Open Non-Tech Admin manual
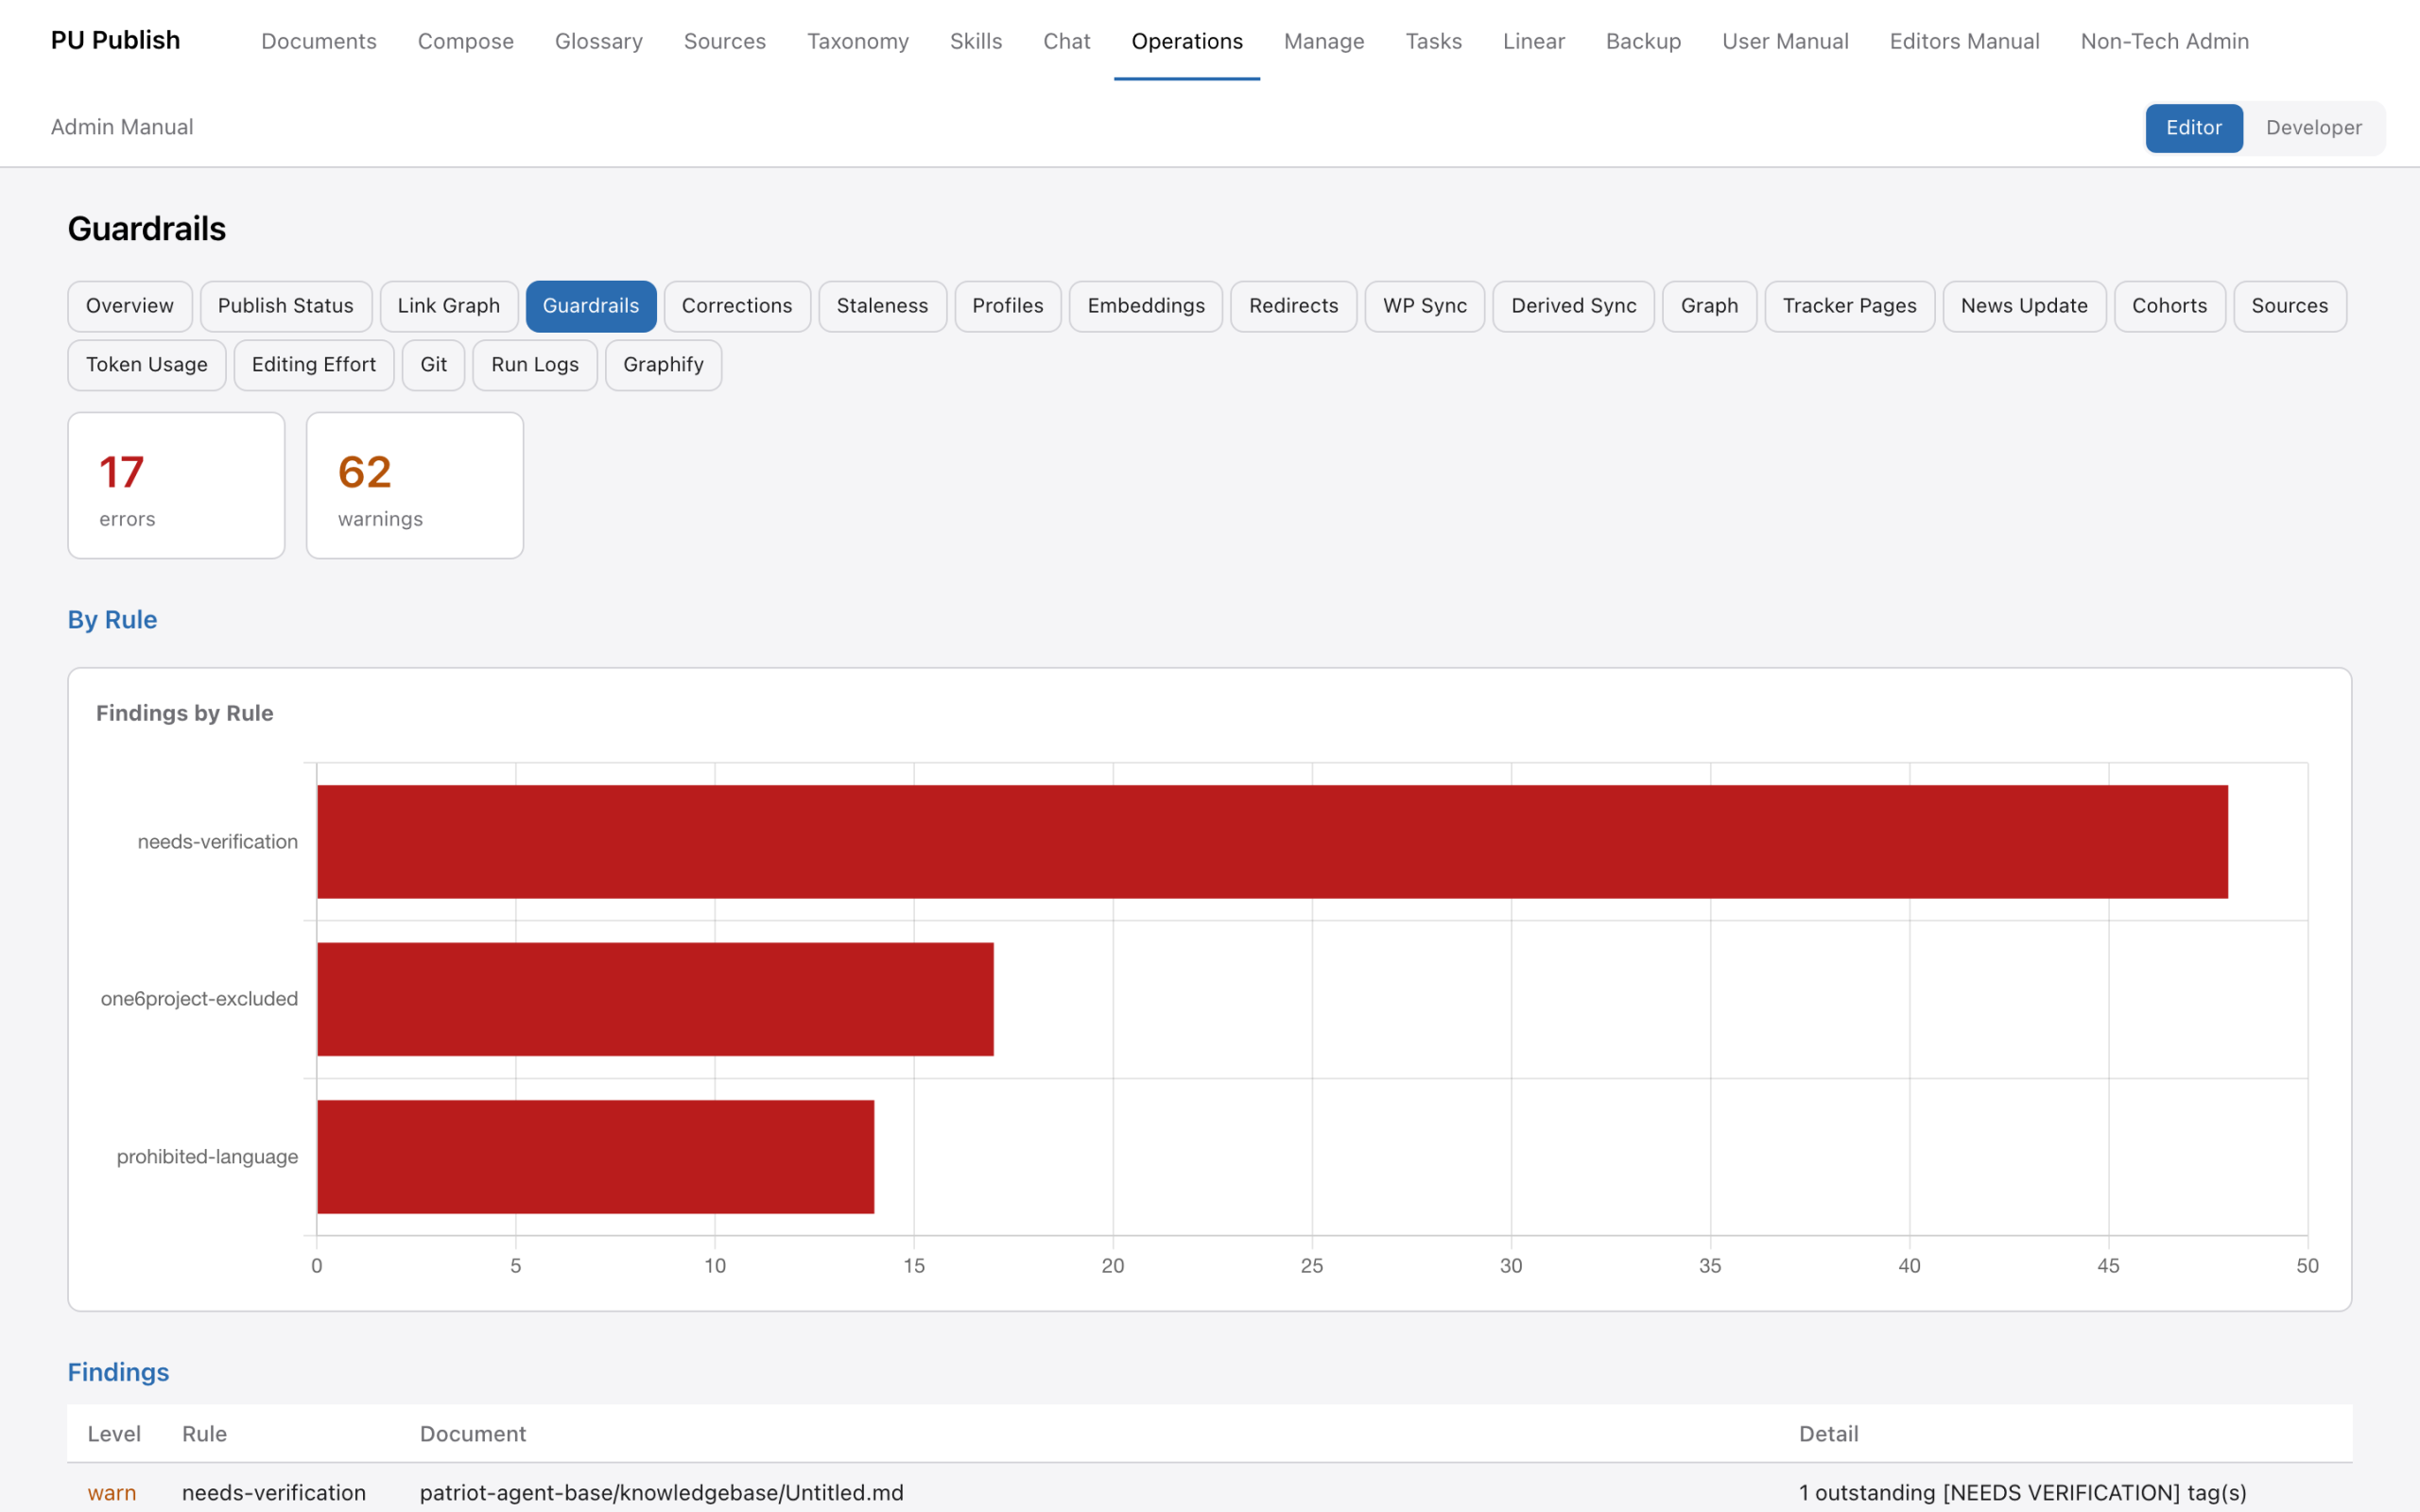 pyautogui.click(x=2164, y=41)
